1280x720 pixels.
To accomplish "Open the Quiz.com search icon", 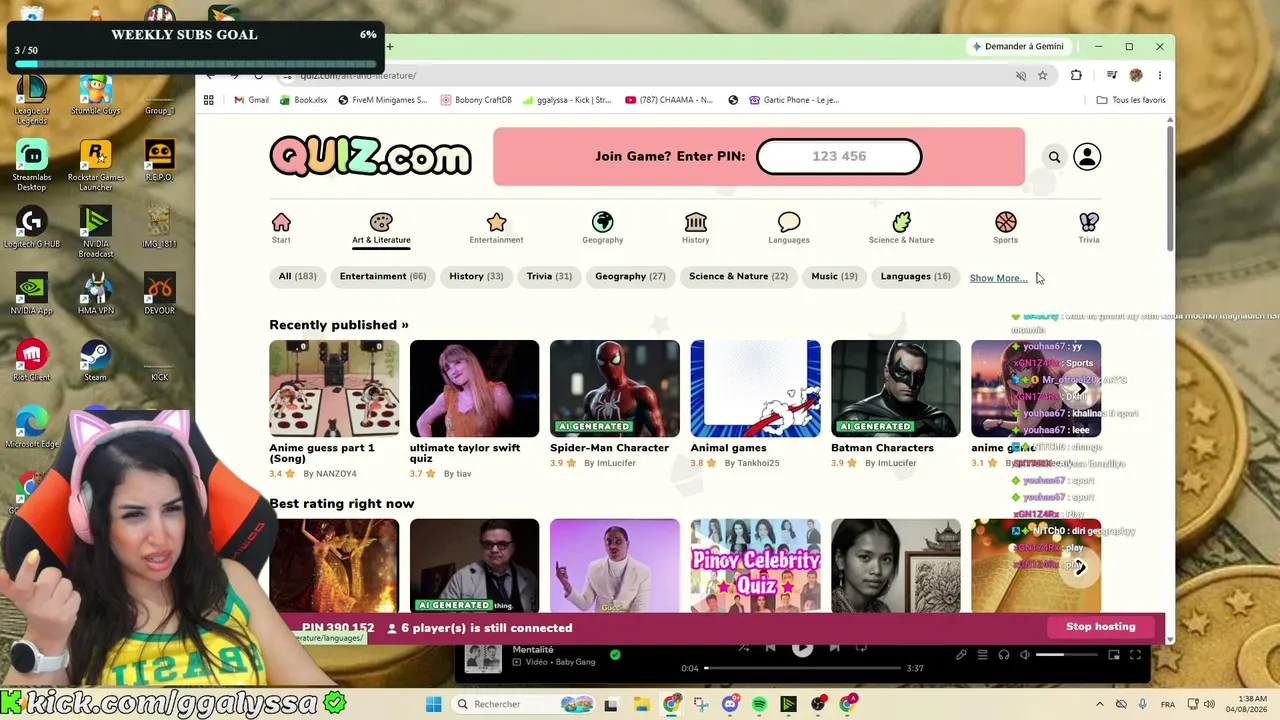I will click(1054, 157).
